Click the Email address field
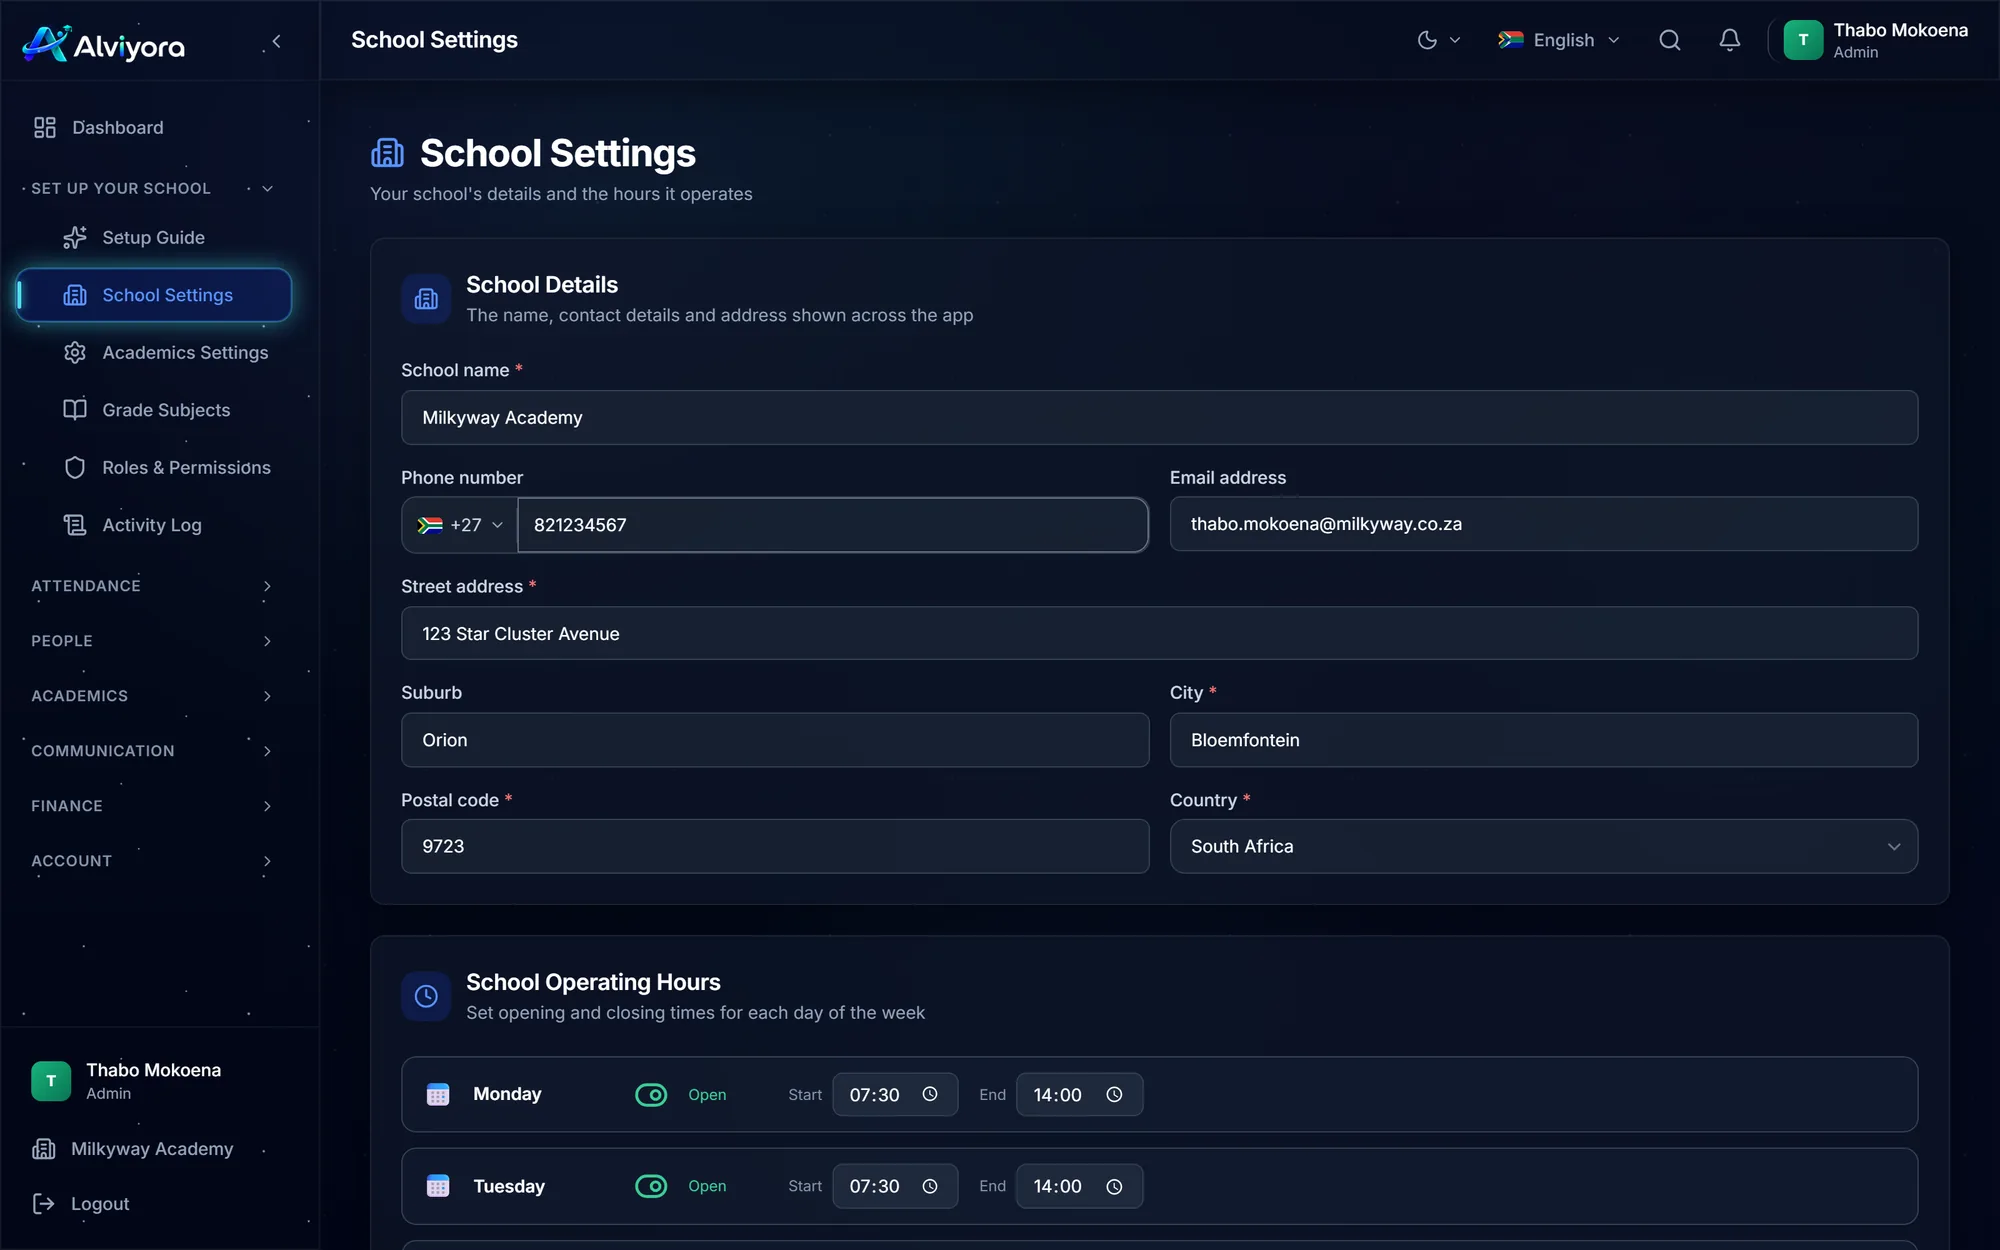The height and width of the screenshot is (1250, 2000). coord(1544,524)
